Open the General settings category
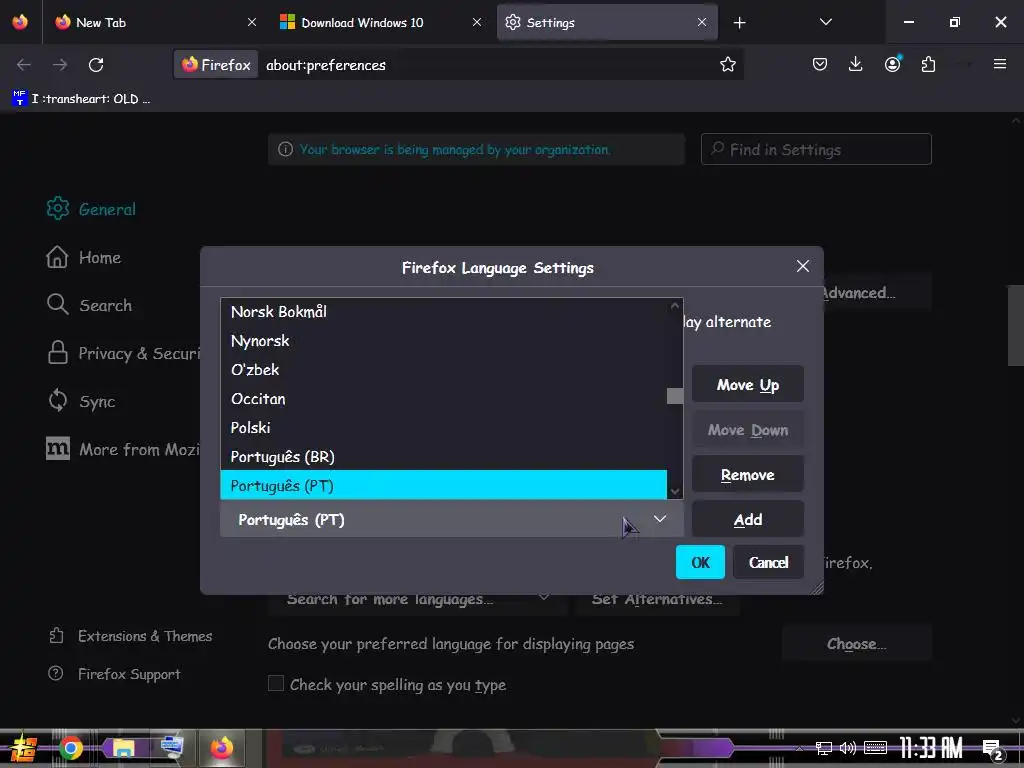Screen dimensions: 1024x768 tap(91, 209)
